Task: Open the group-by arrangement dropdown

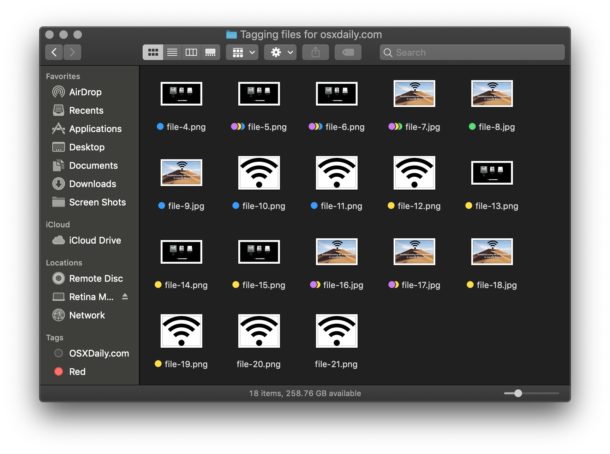Action: (x=242, y=52)
